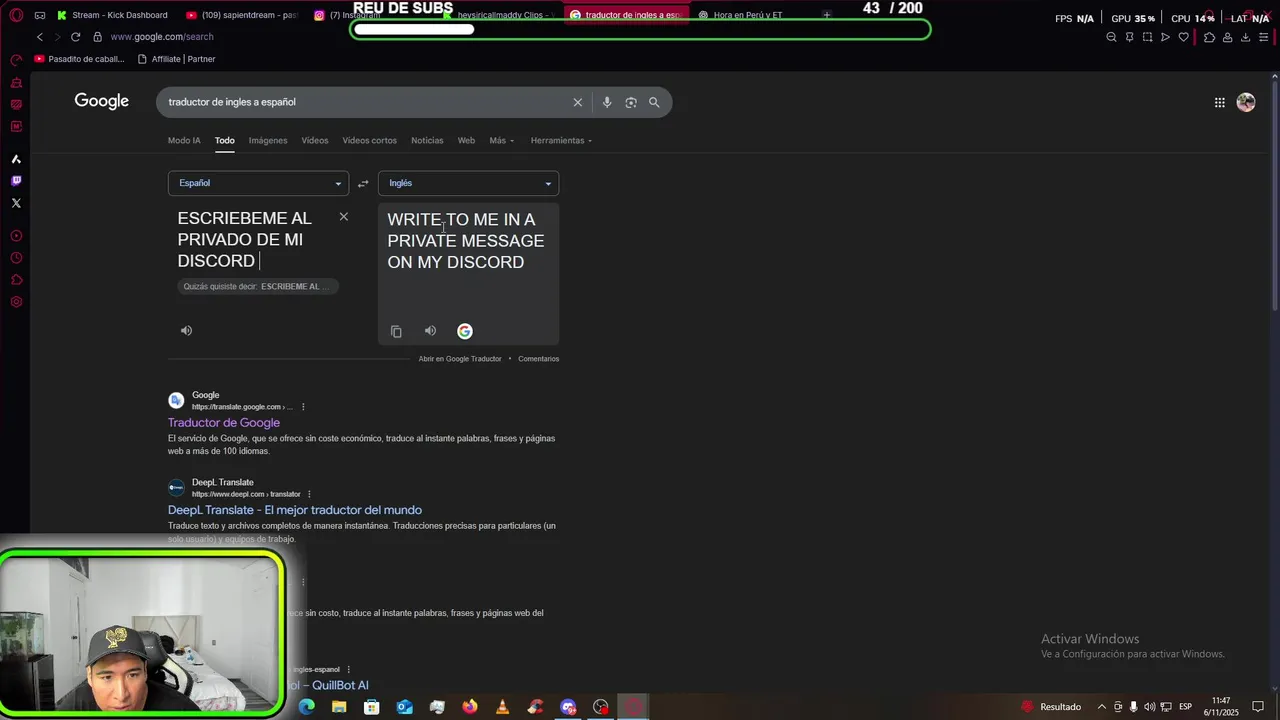Go back to the previous page
The height and width of the screenshot is (720, 1280).
click(x=40, y=37)
